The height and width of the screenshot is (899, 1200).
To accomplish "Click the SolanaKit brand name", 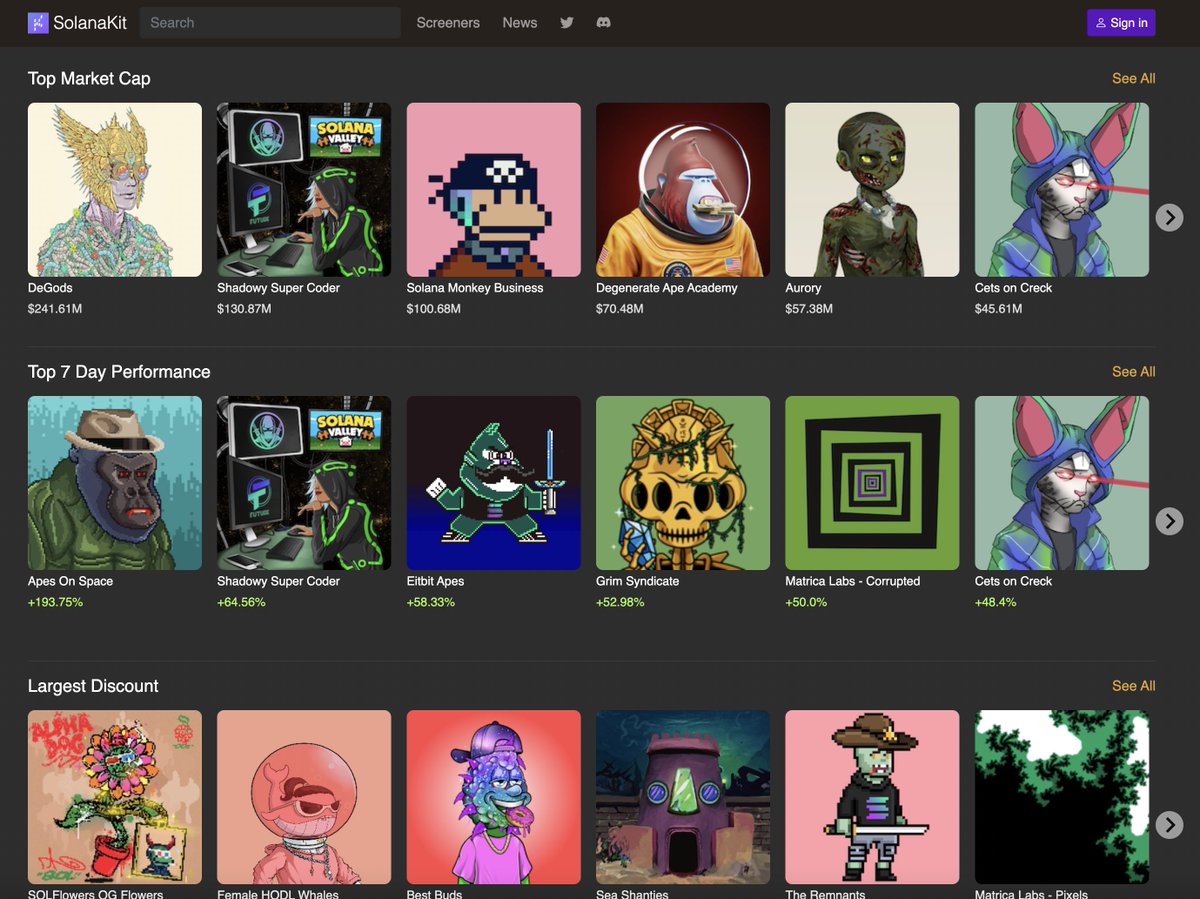I will click(x=90, y=22).
